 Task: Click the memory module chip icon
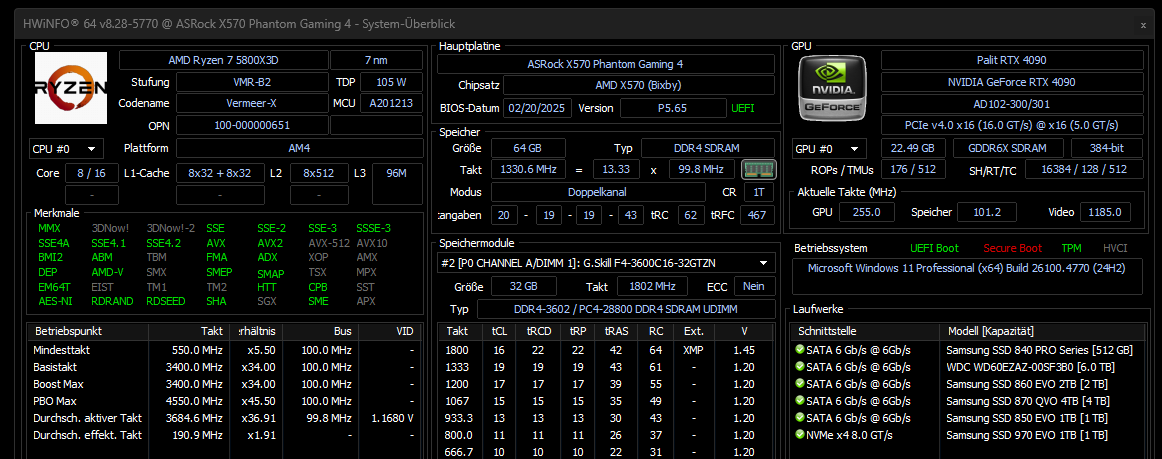(758, 169)
